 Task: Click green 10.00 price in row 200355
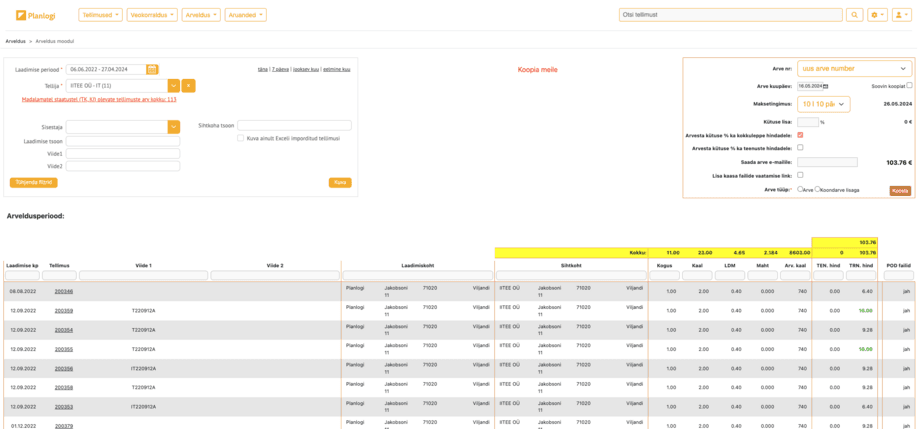coord(865,349)
